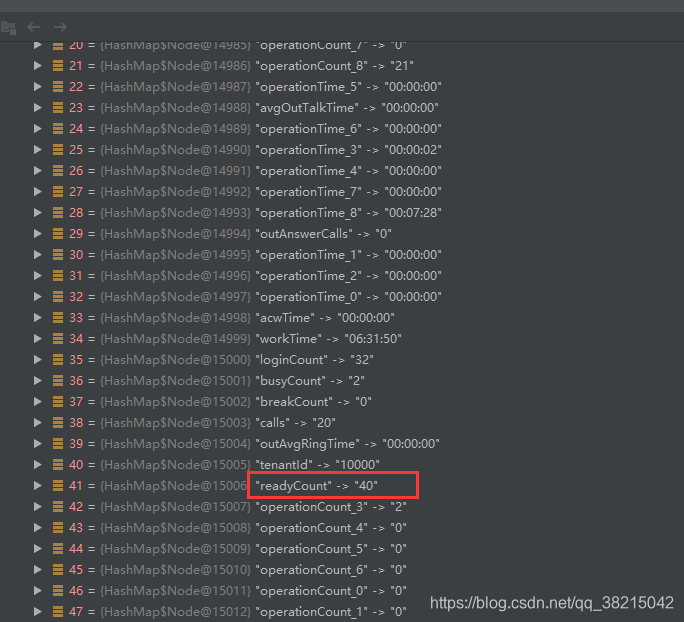Click the frames icon left of the back arrow
Viewport: 684px width, 622px height.
(9, 28)
